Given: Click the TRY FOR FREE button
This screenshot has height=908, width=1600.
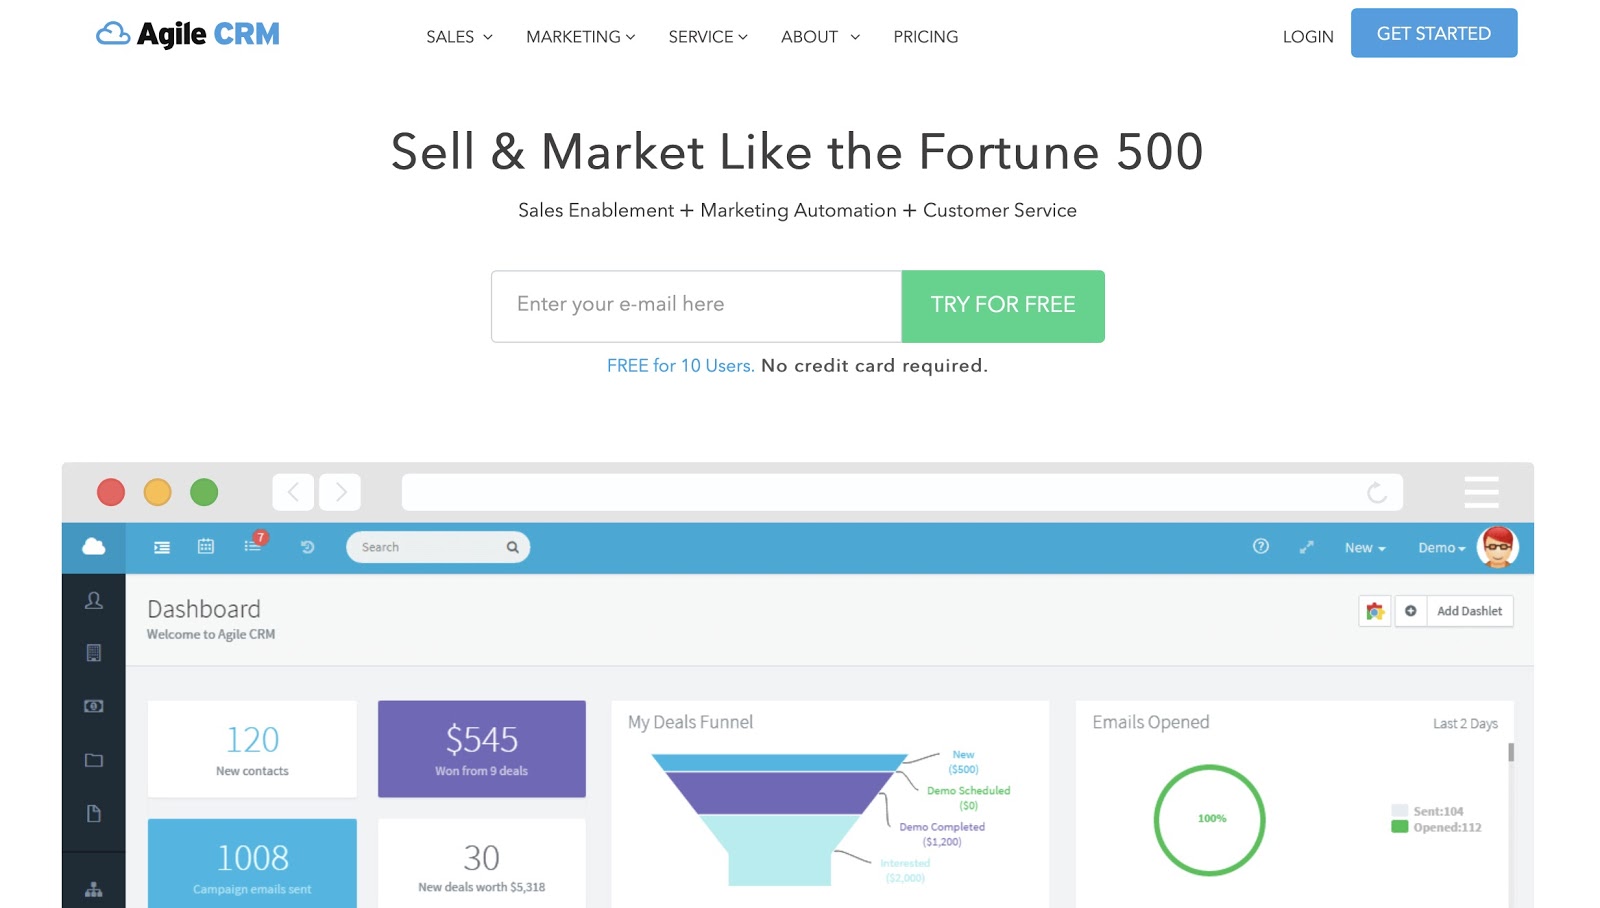Looking at the screenshot, I should 1003,306.
